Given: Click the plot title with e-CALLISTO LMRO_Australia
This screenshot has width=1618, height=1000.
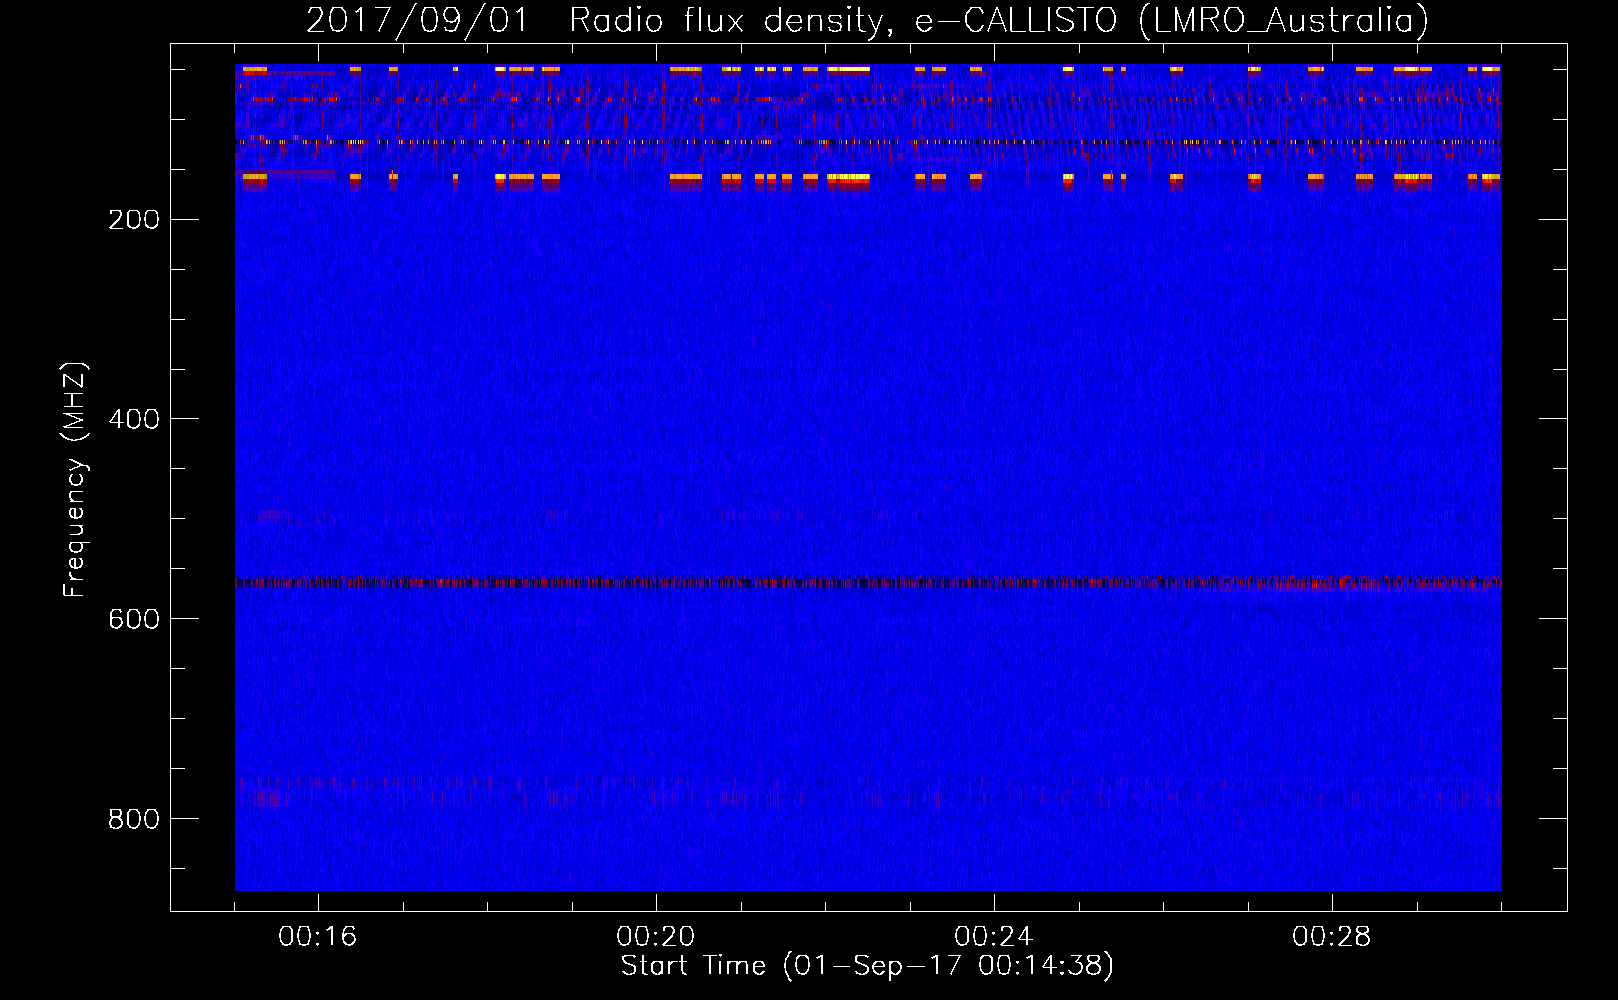Looking at the screenshot, I should click(867, 20).
